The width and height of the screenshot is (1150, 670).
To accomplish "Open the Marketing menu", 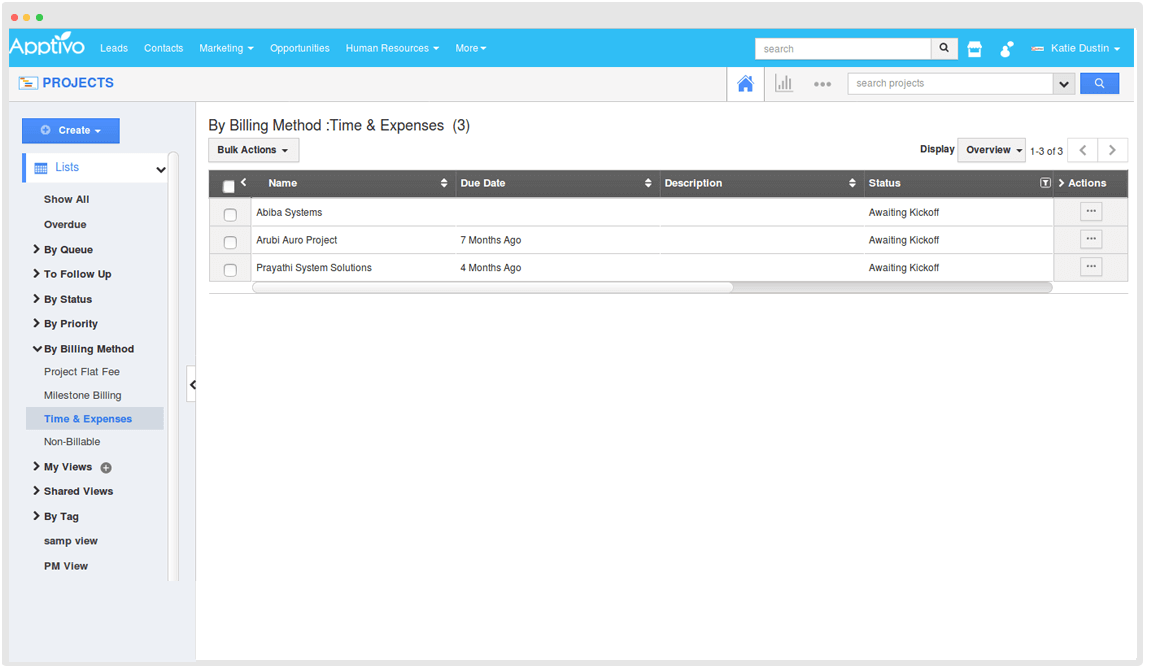I will pyautogui.click(x=226, y=48).
